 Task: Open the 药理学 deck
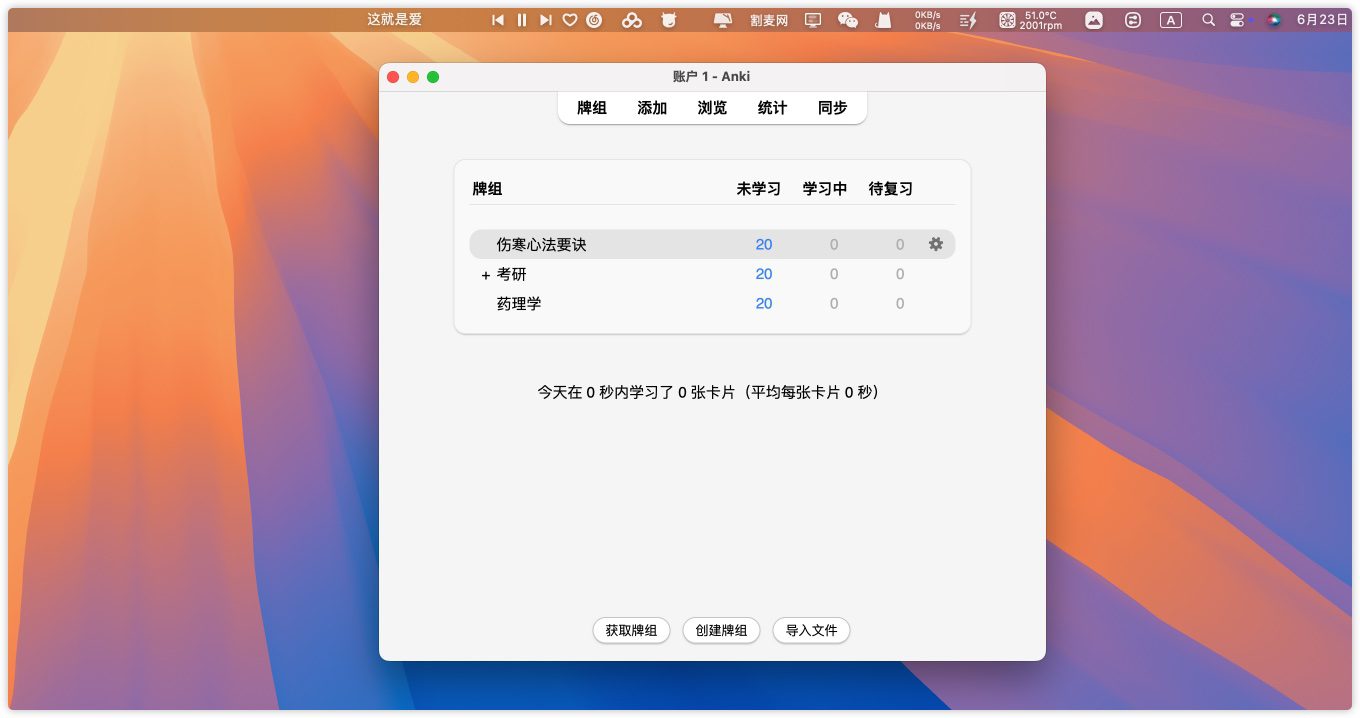pyautogui.click(x=519, y=304)
